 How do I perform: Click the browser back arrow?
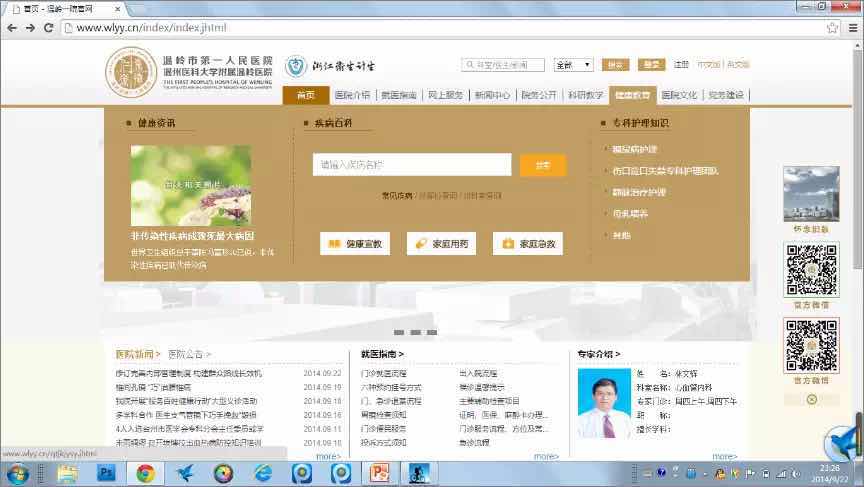[12, 28]
